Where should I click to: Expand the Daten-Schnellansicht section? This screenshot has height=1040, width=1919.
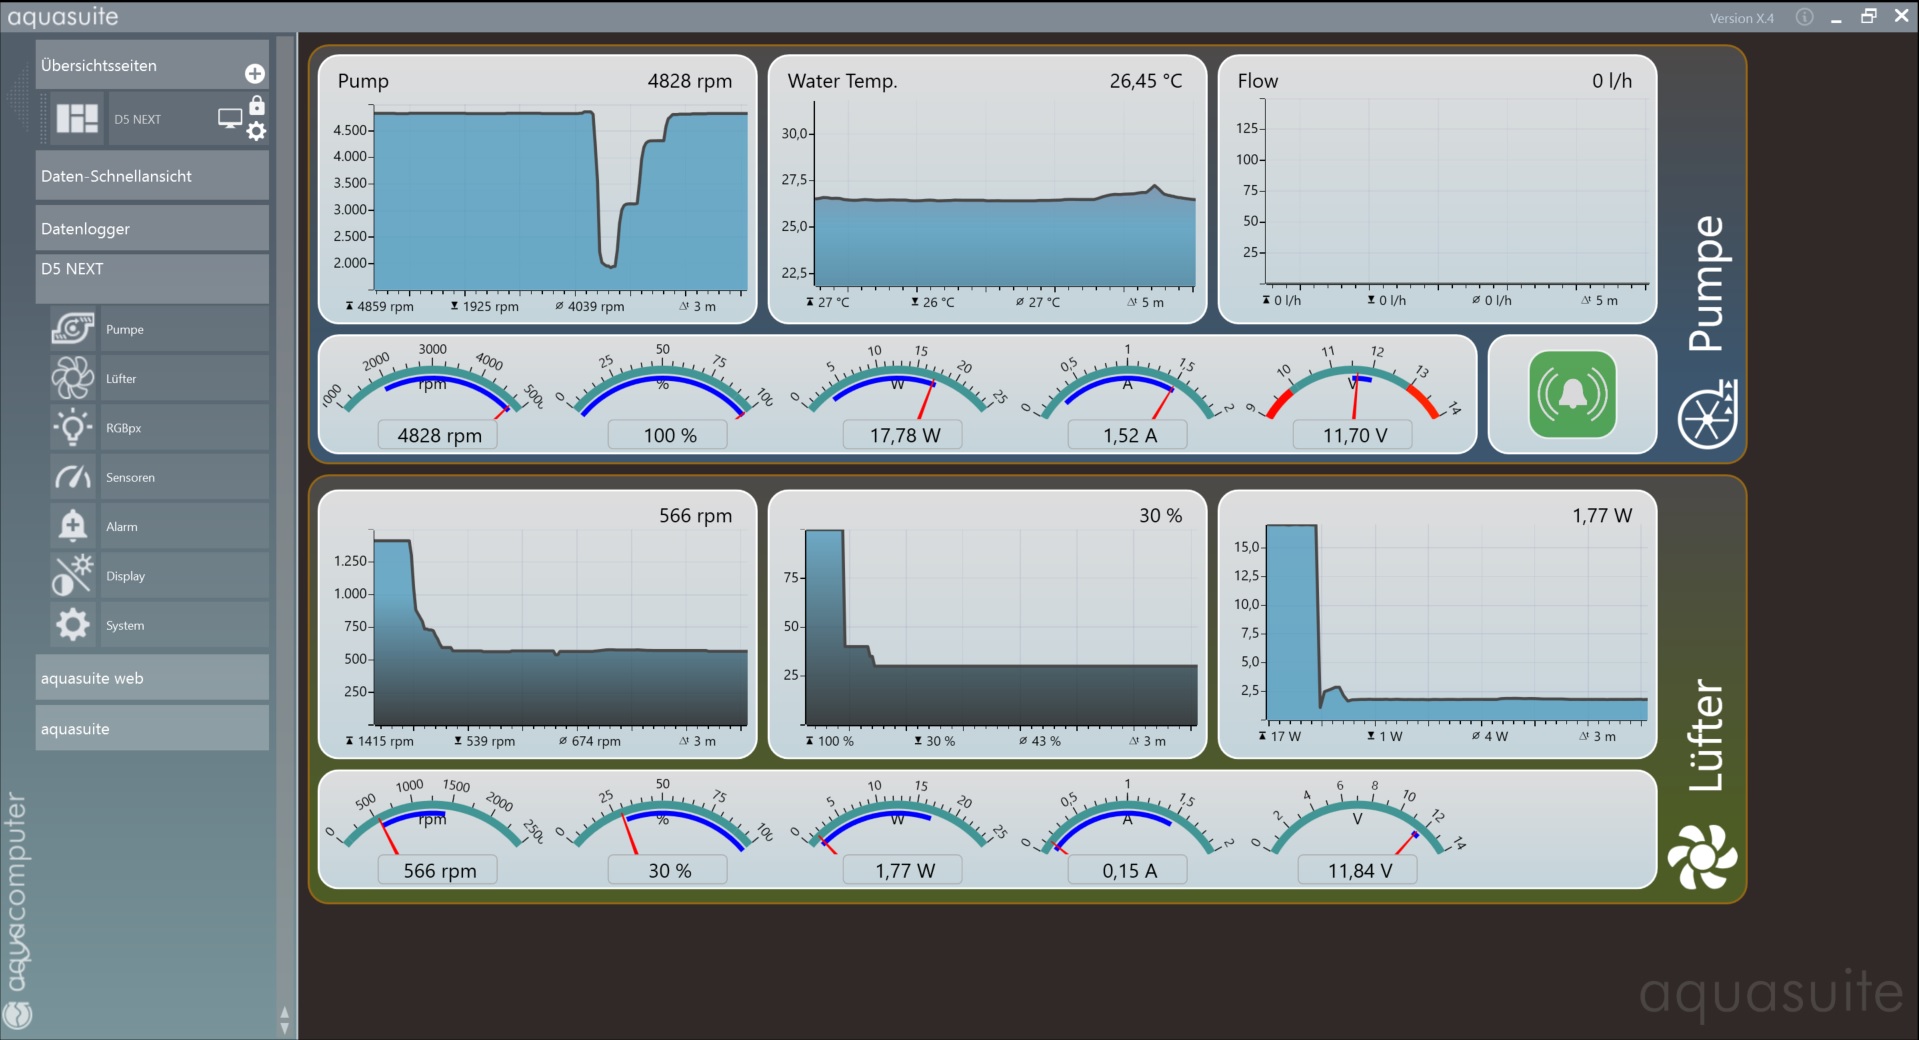(152, 176)
